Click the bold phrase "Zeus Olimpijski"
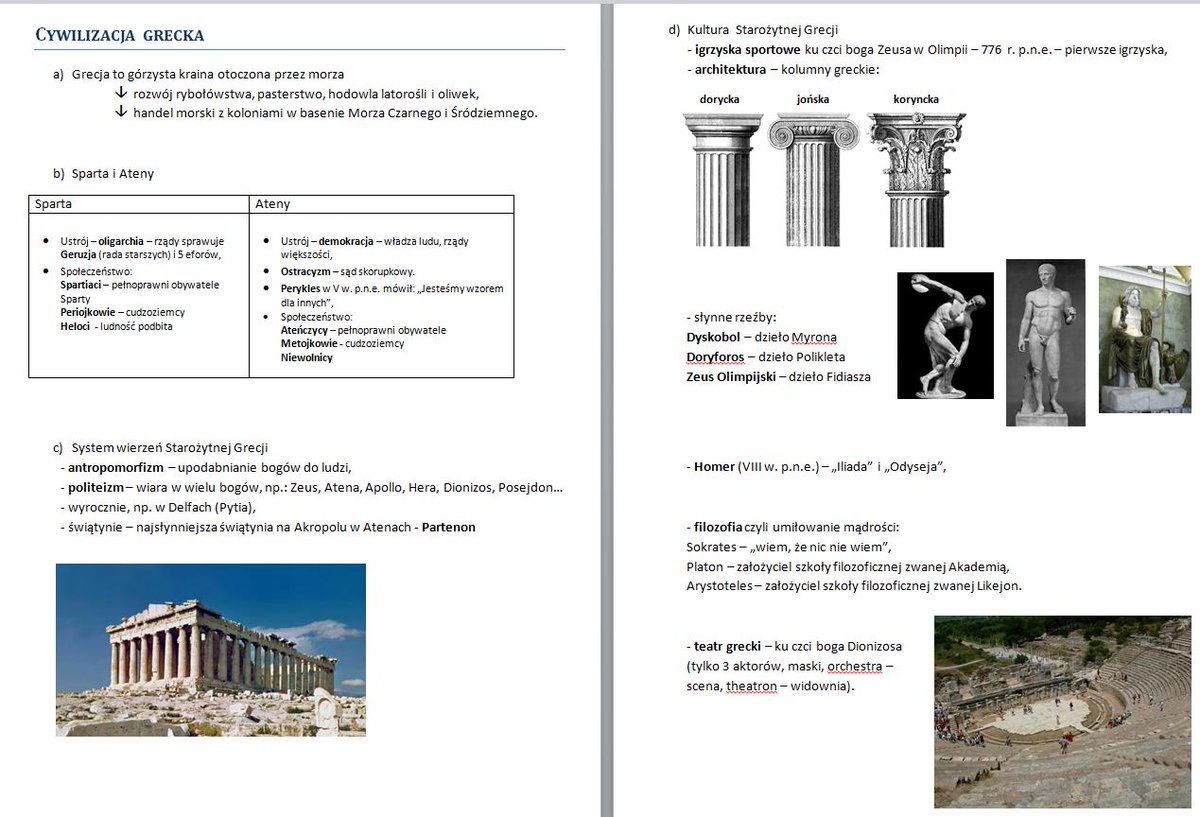 729,377
